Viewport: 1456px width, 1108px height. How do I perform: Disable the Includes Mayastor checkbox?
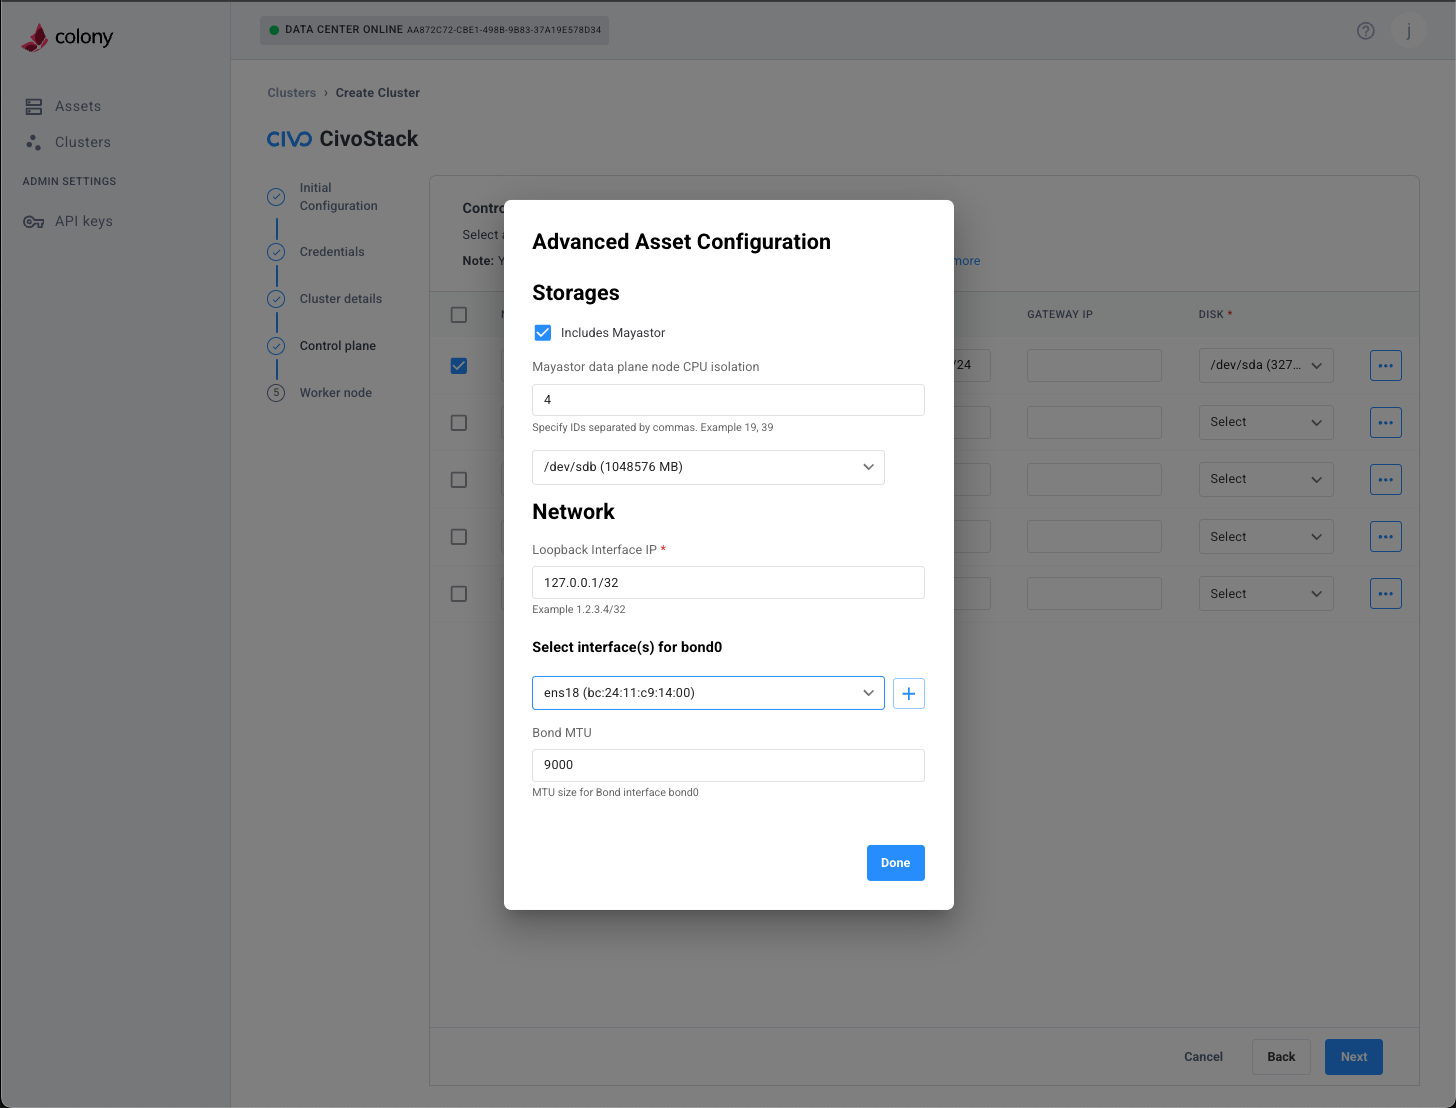click(542, 332)
